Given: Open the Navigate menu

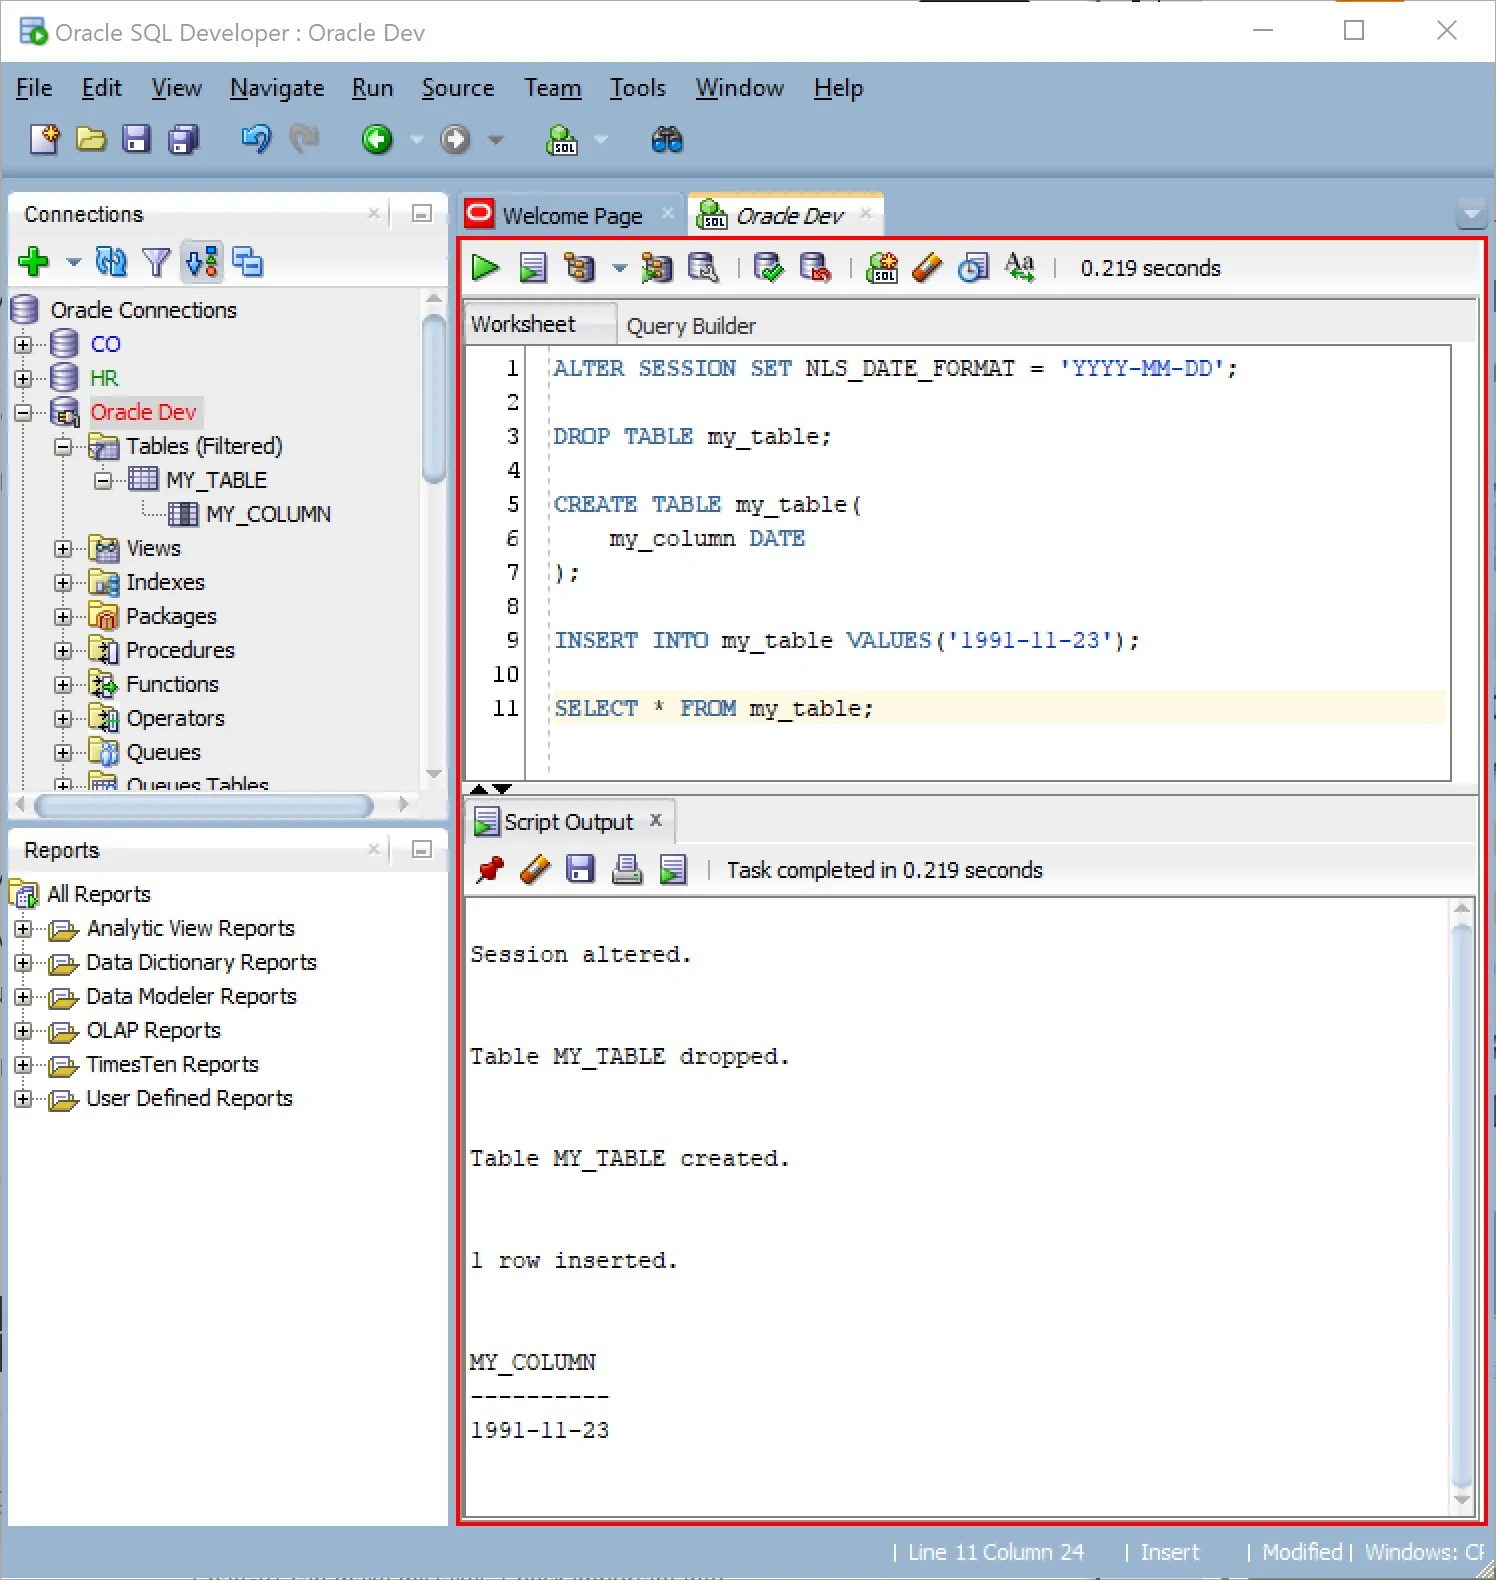Looking at the screenshot, I should click(277, 88).
